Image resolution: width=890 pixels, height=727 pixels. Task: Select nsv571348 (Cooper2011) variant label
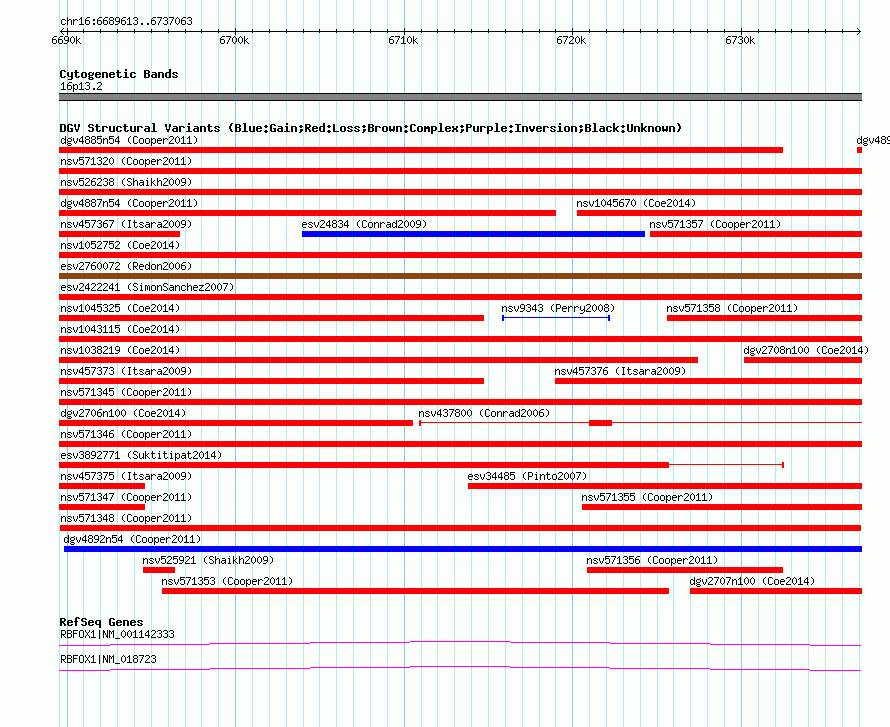126,518
